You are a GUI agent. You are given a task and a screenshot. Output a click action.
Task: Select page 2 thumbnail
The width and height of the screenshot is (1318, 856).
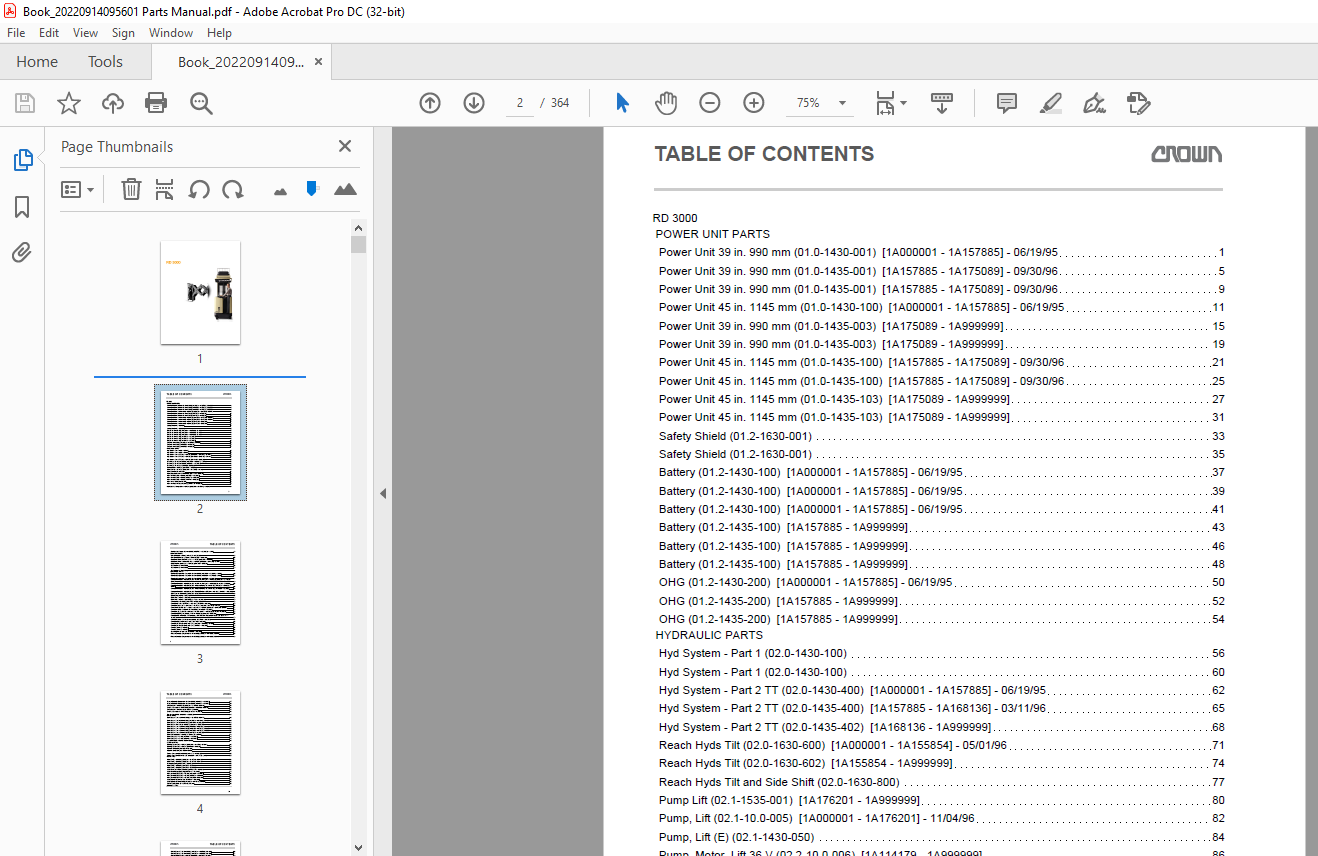(x=200, y=442)
